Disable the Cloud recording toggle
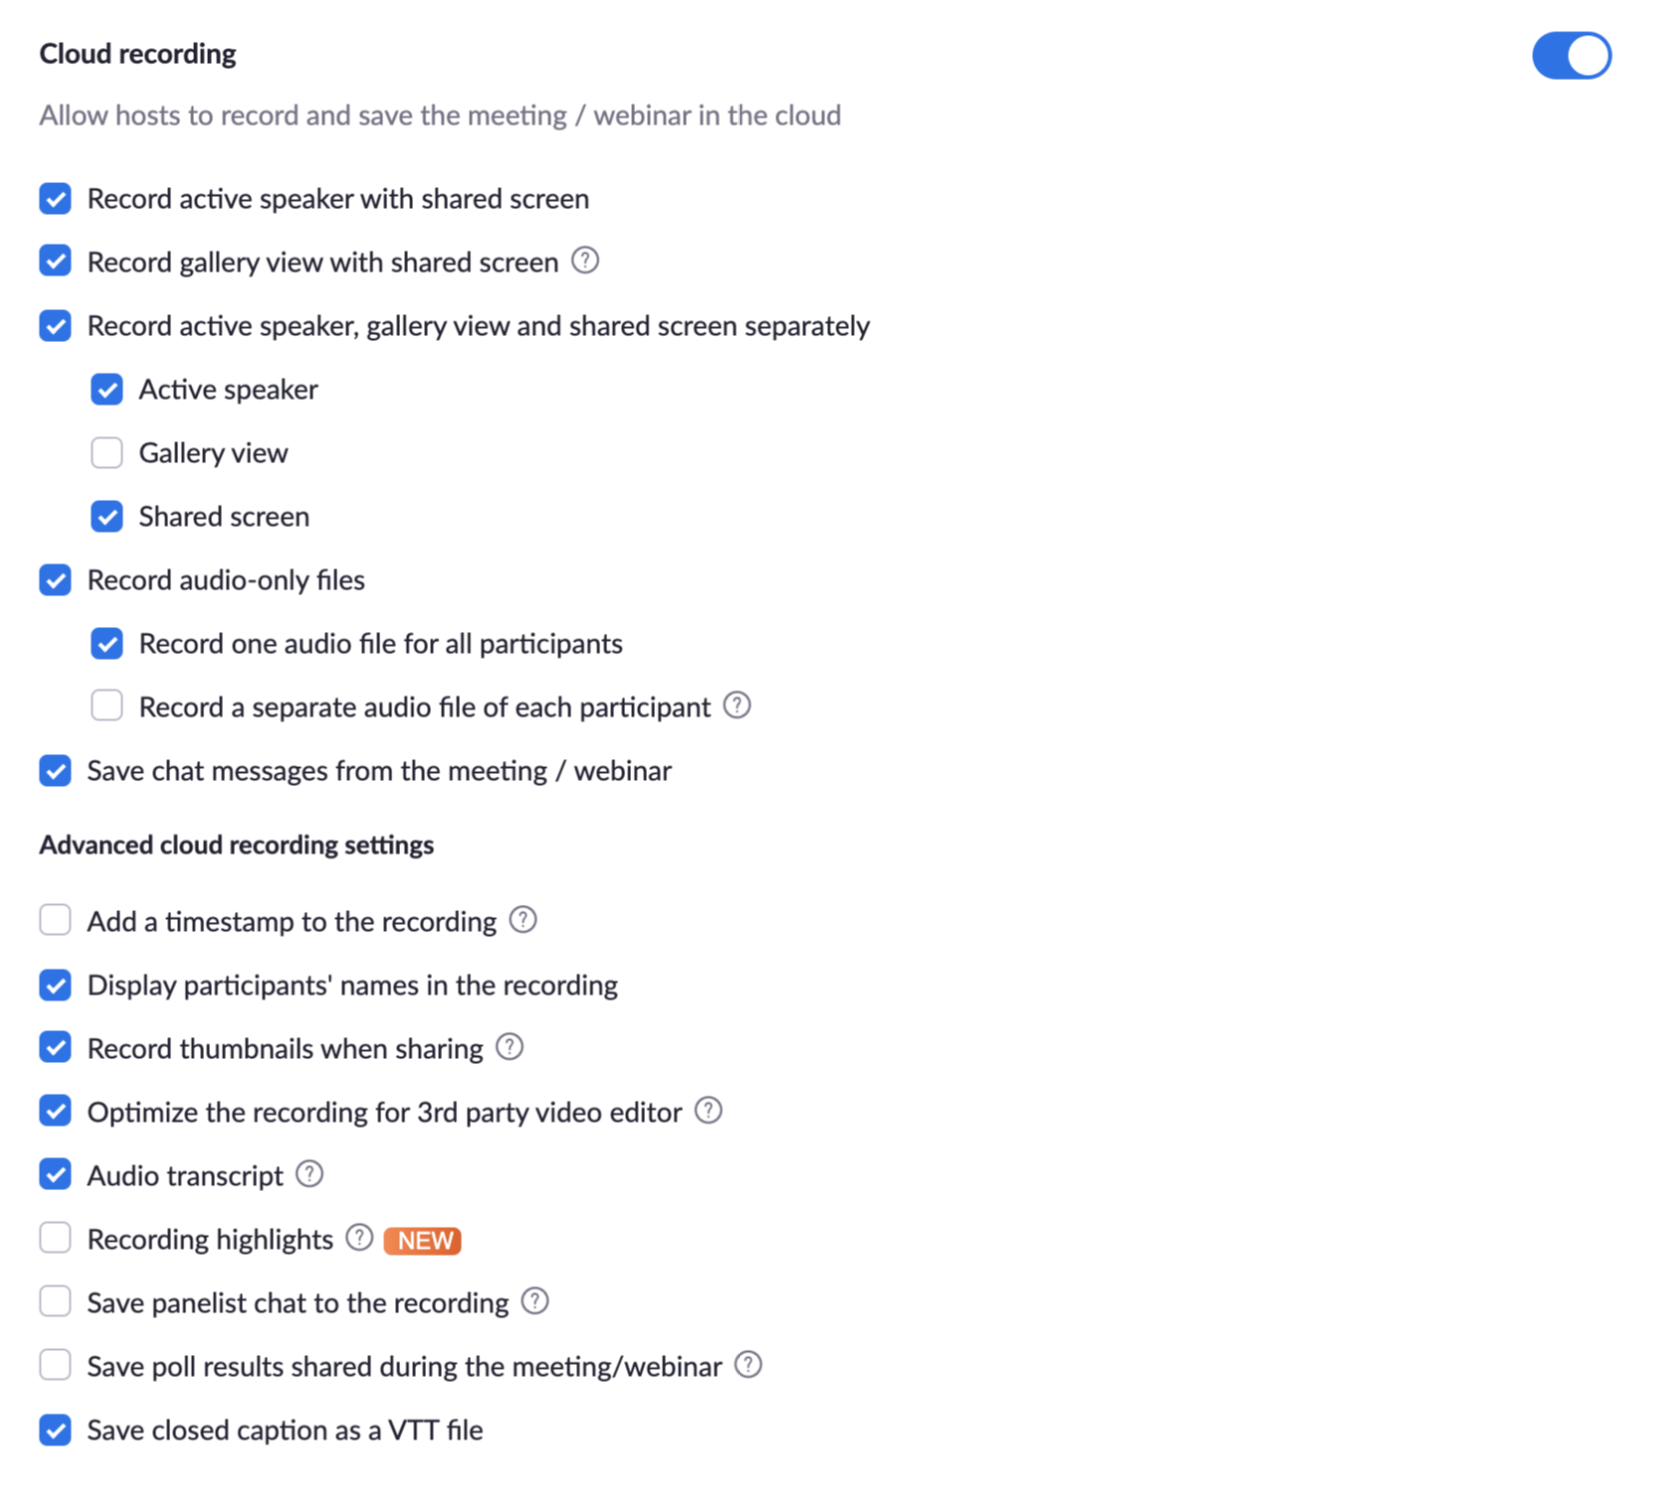The image size is (1662, 1496). point(1570,55)
